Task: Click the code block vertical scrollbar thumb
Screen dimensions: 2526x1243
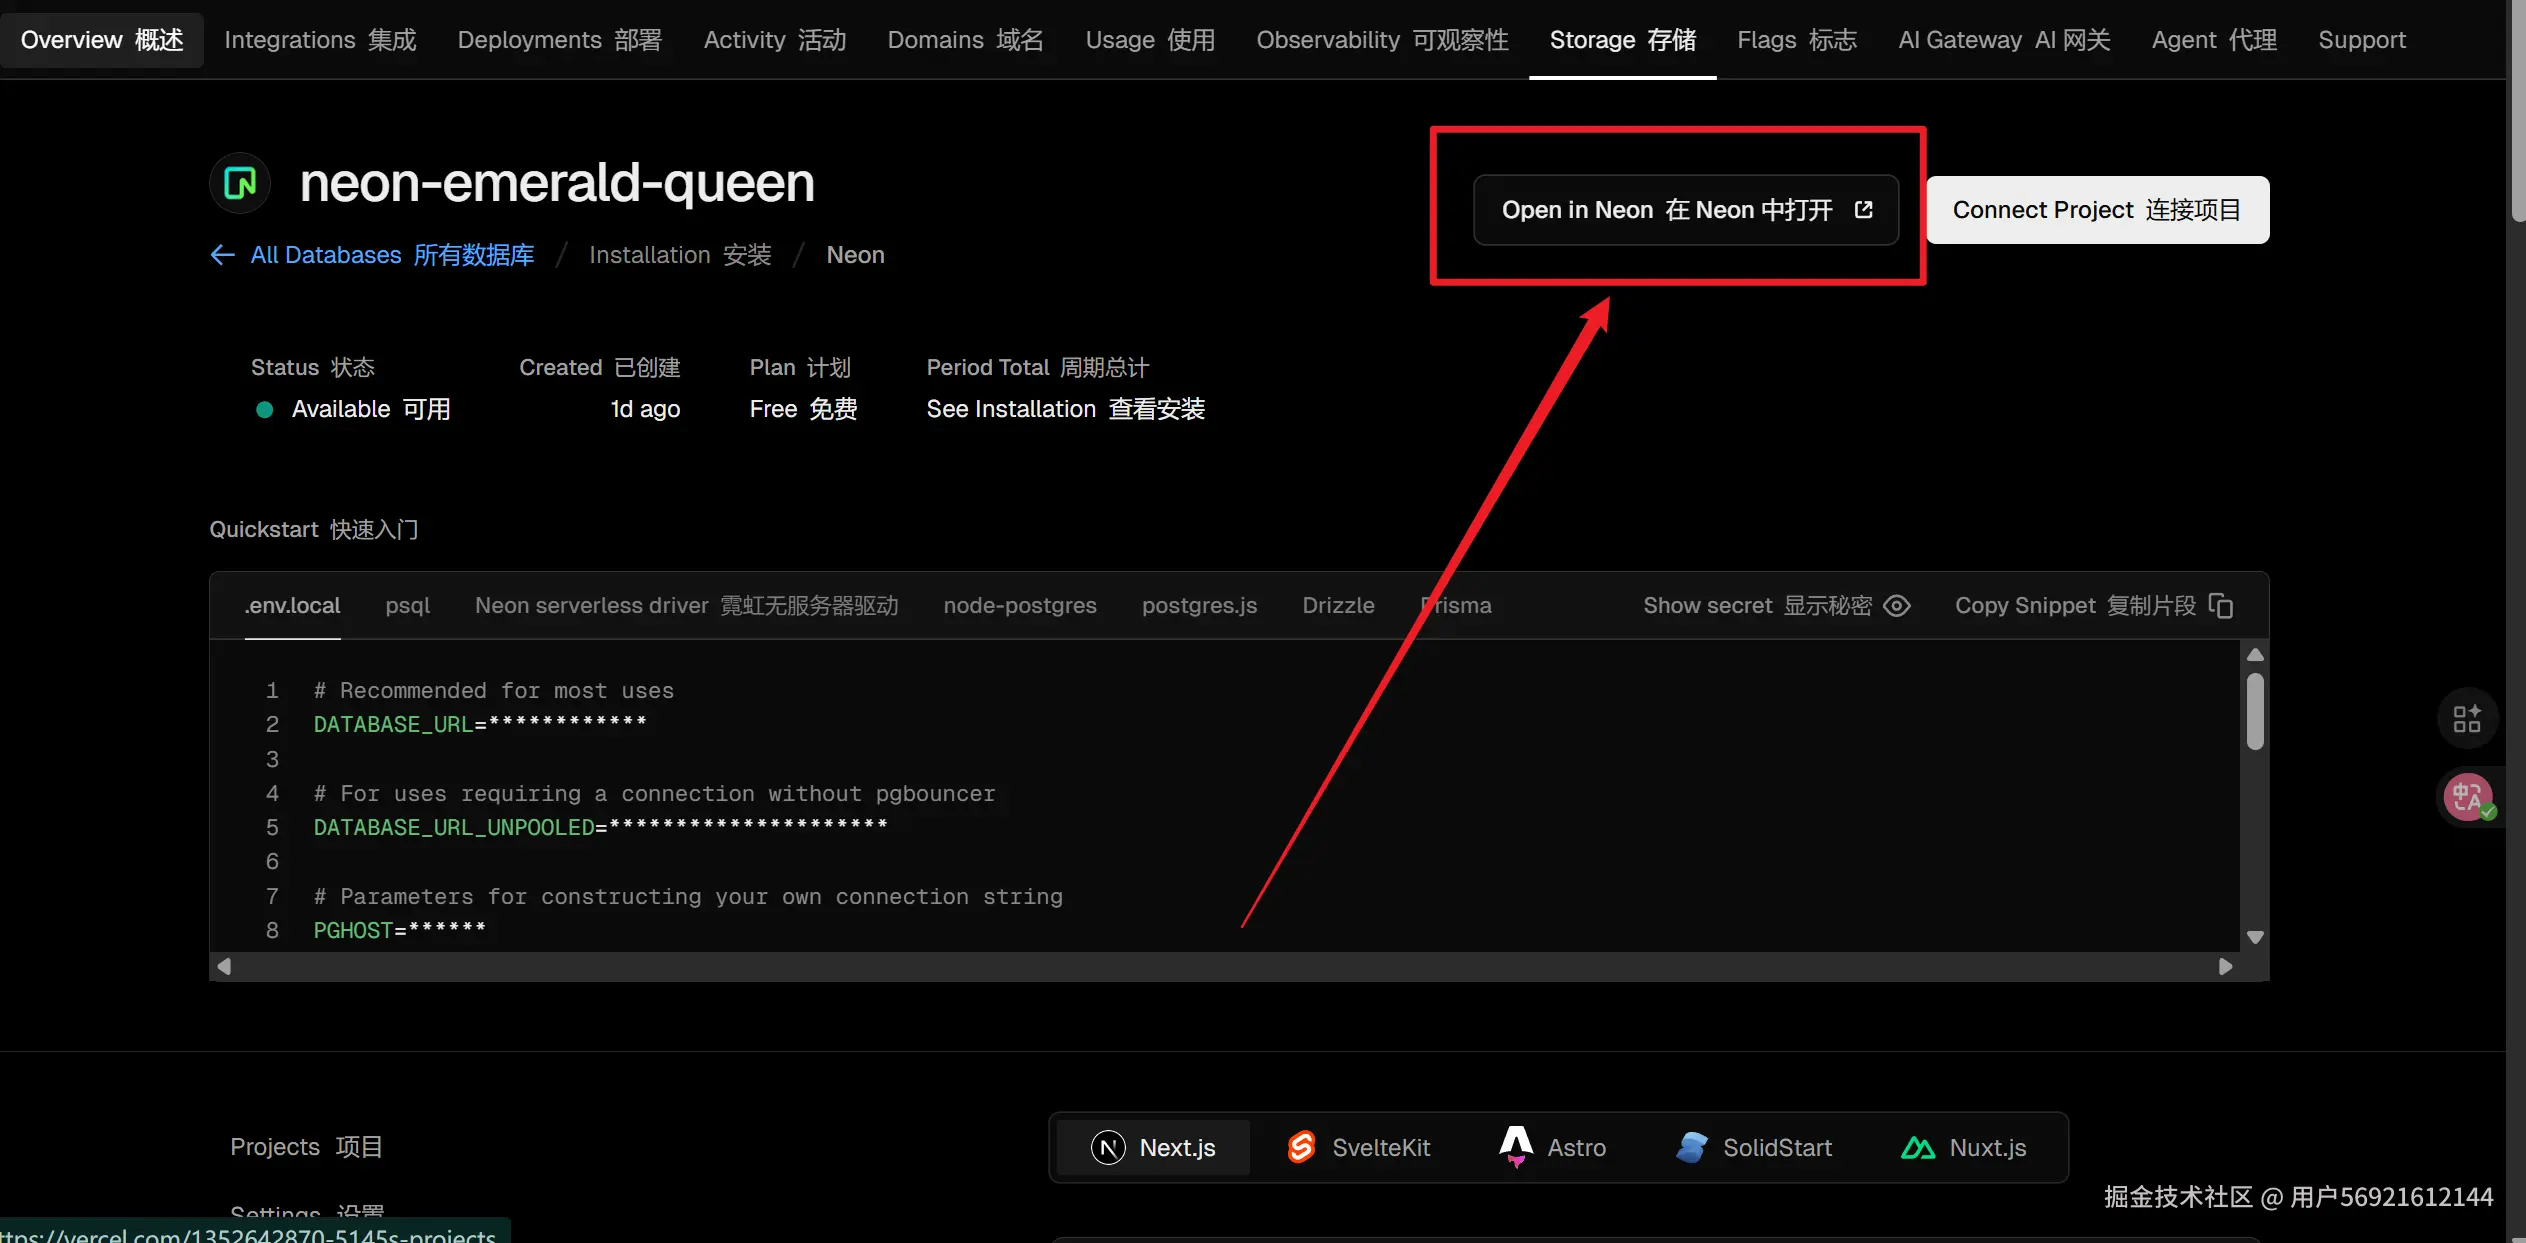Action: (x=2255, y=711)
